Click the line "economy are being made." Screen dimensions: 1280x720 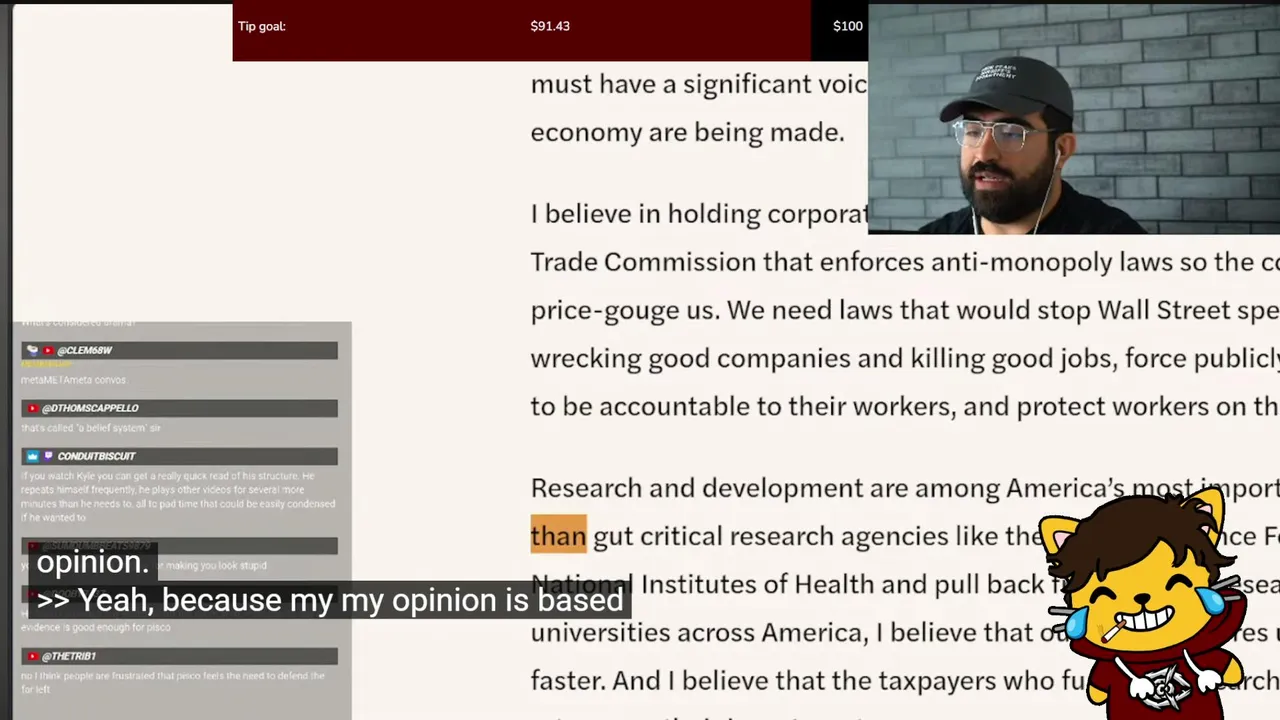point(687,132)
